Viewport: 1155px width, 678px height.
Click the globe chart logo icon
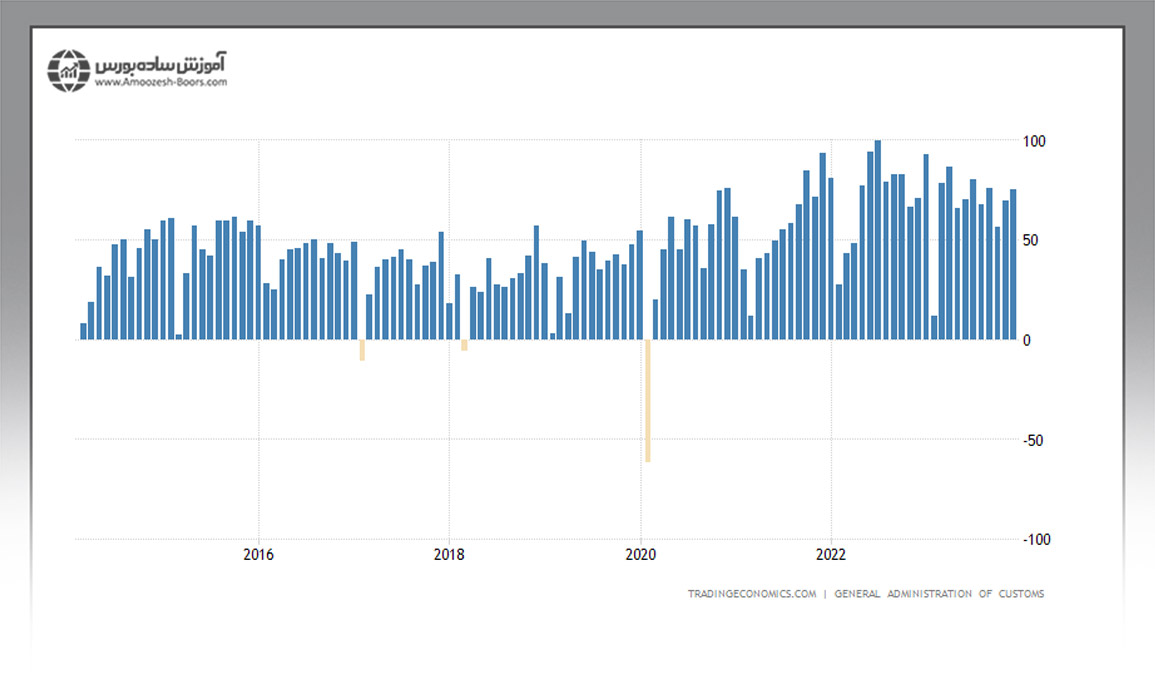coord(69,68)
